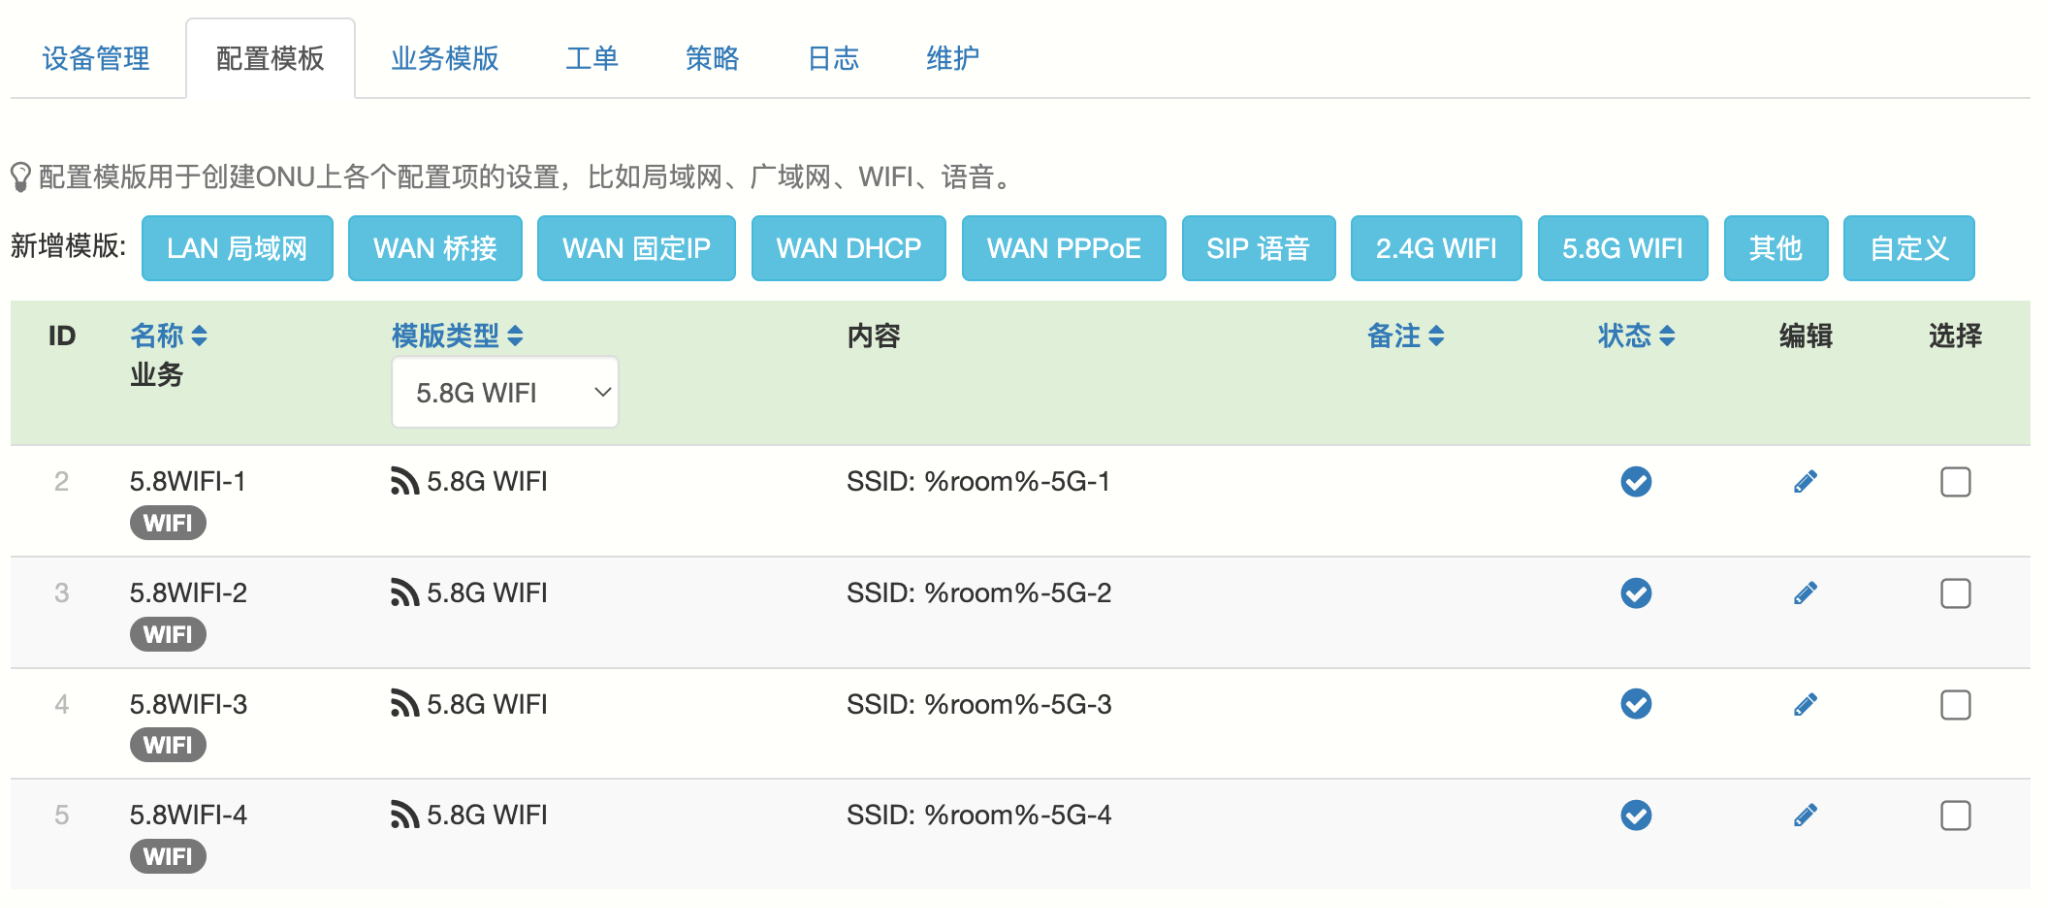Image resolution: width=2048 pixels, height=908 pixels.
Task: Click the edit pencil for 5.8WIFI-1
Action: click(x=1805, y=482)
